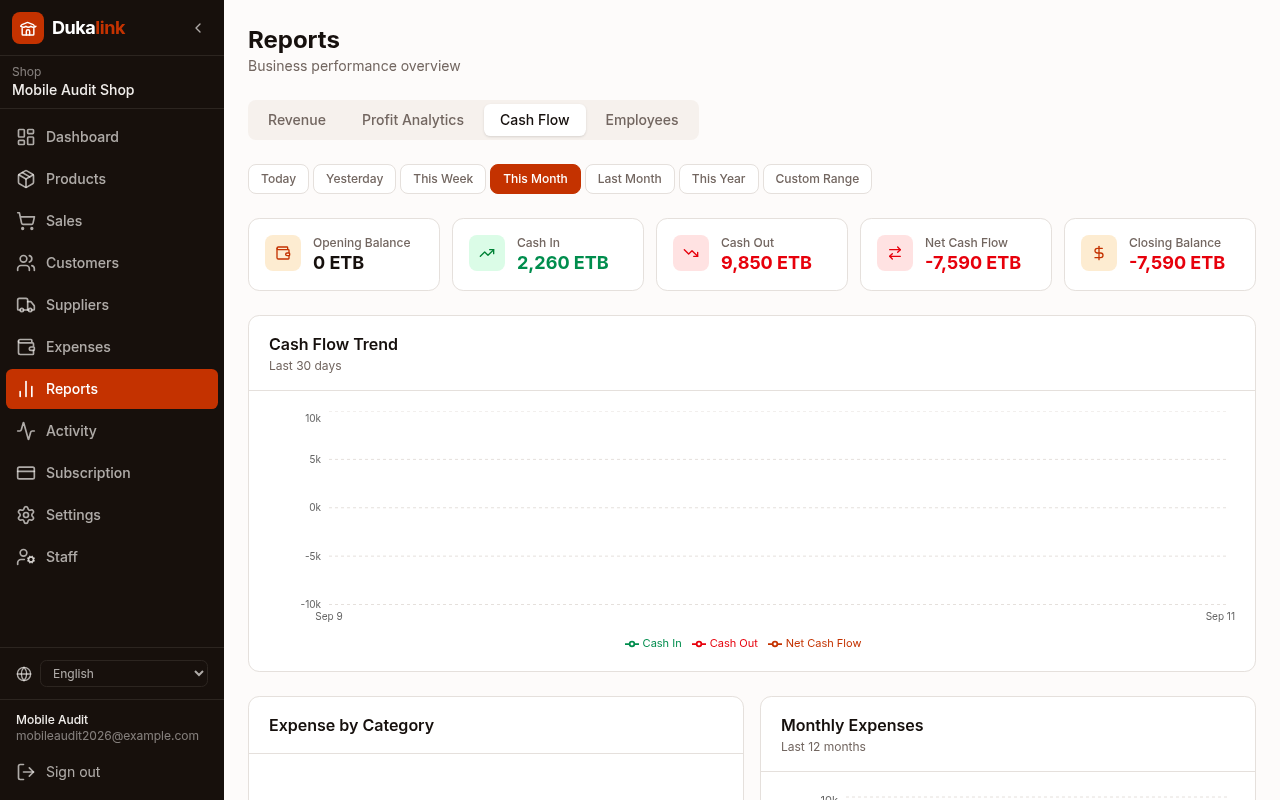Click the Expense by Category heading
Screen dimensions: 1280x800
351,725
